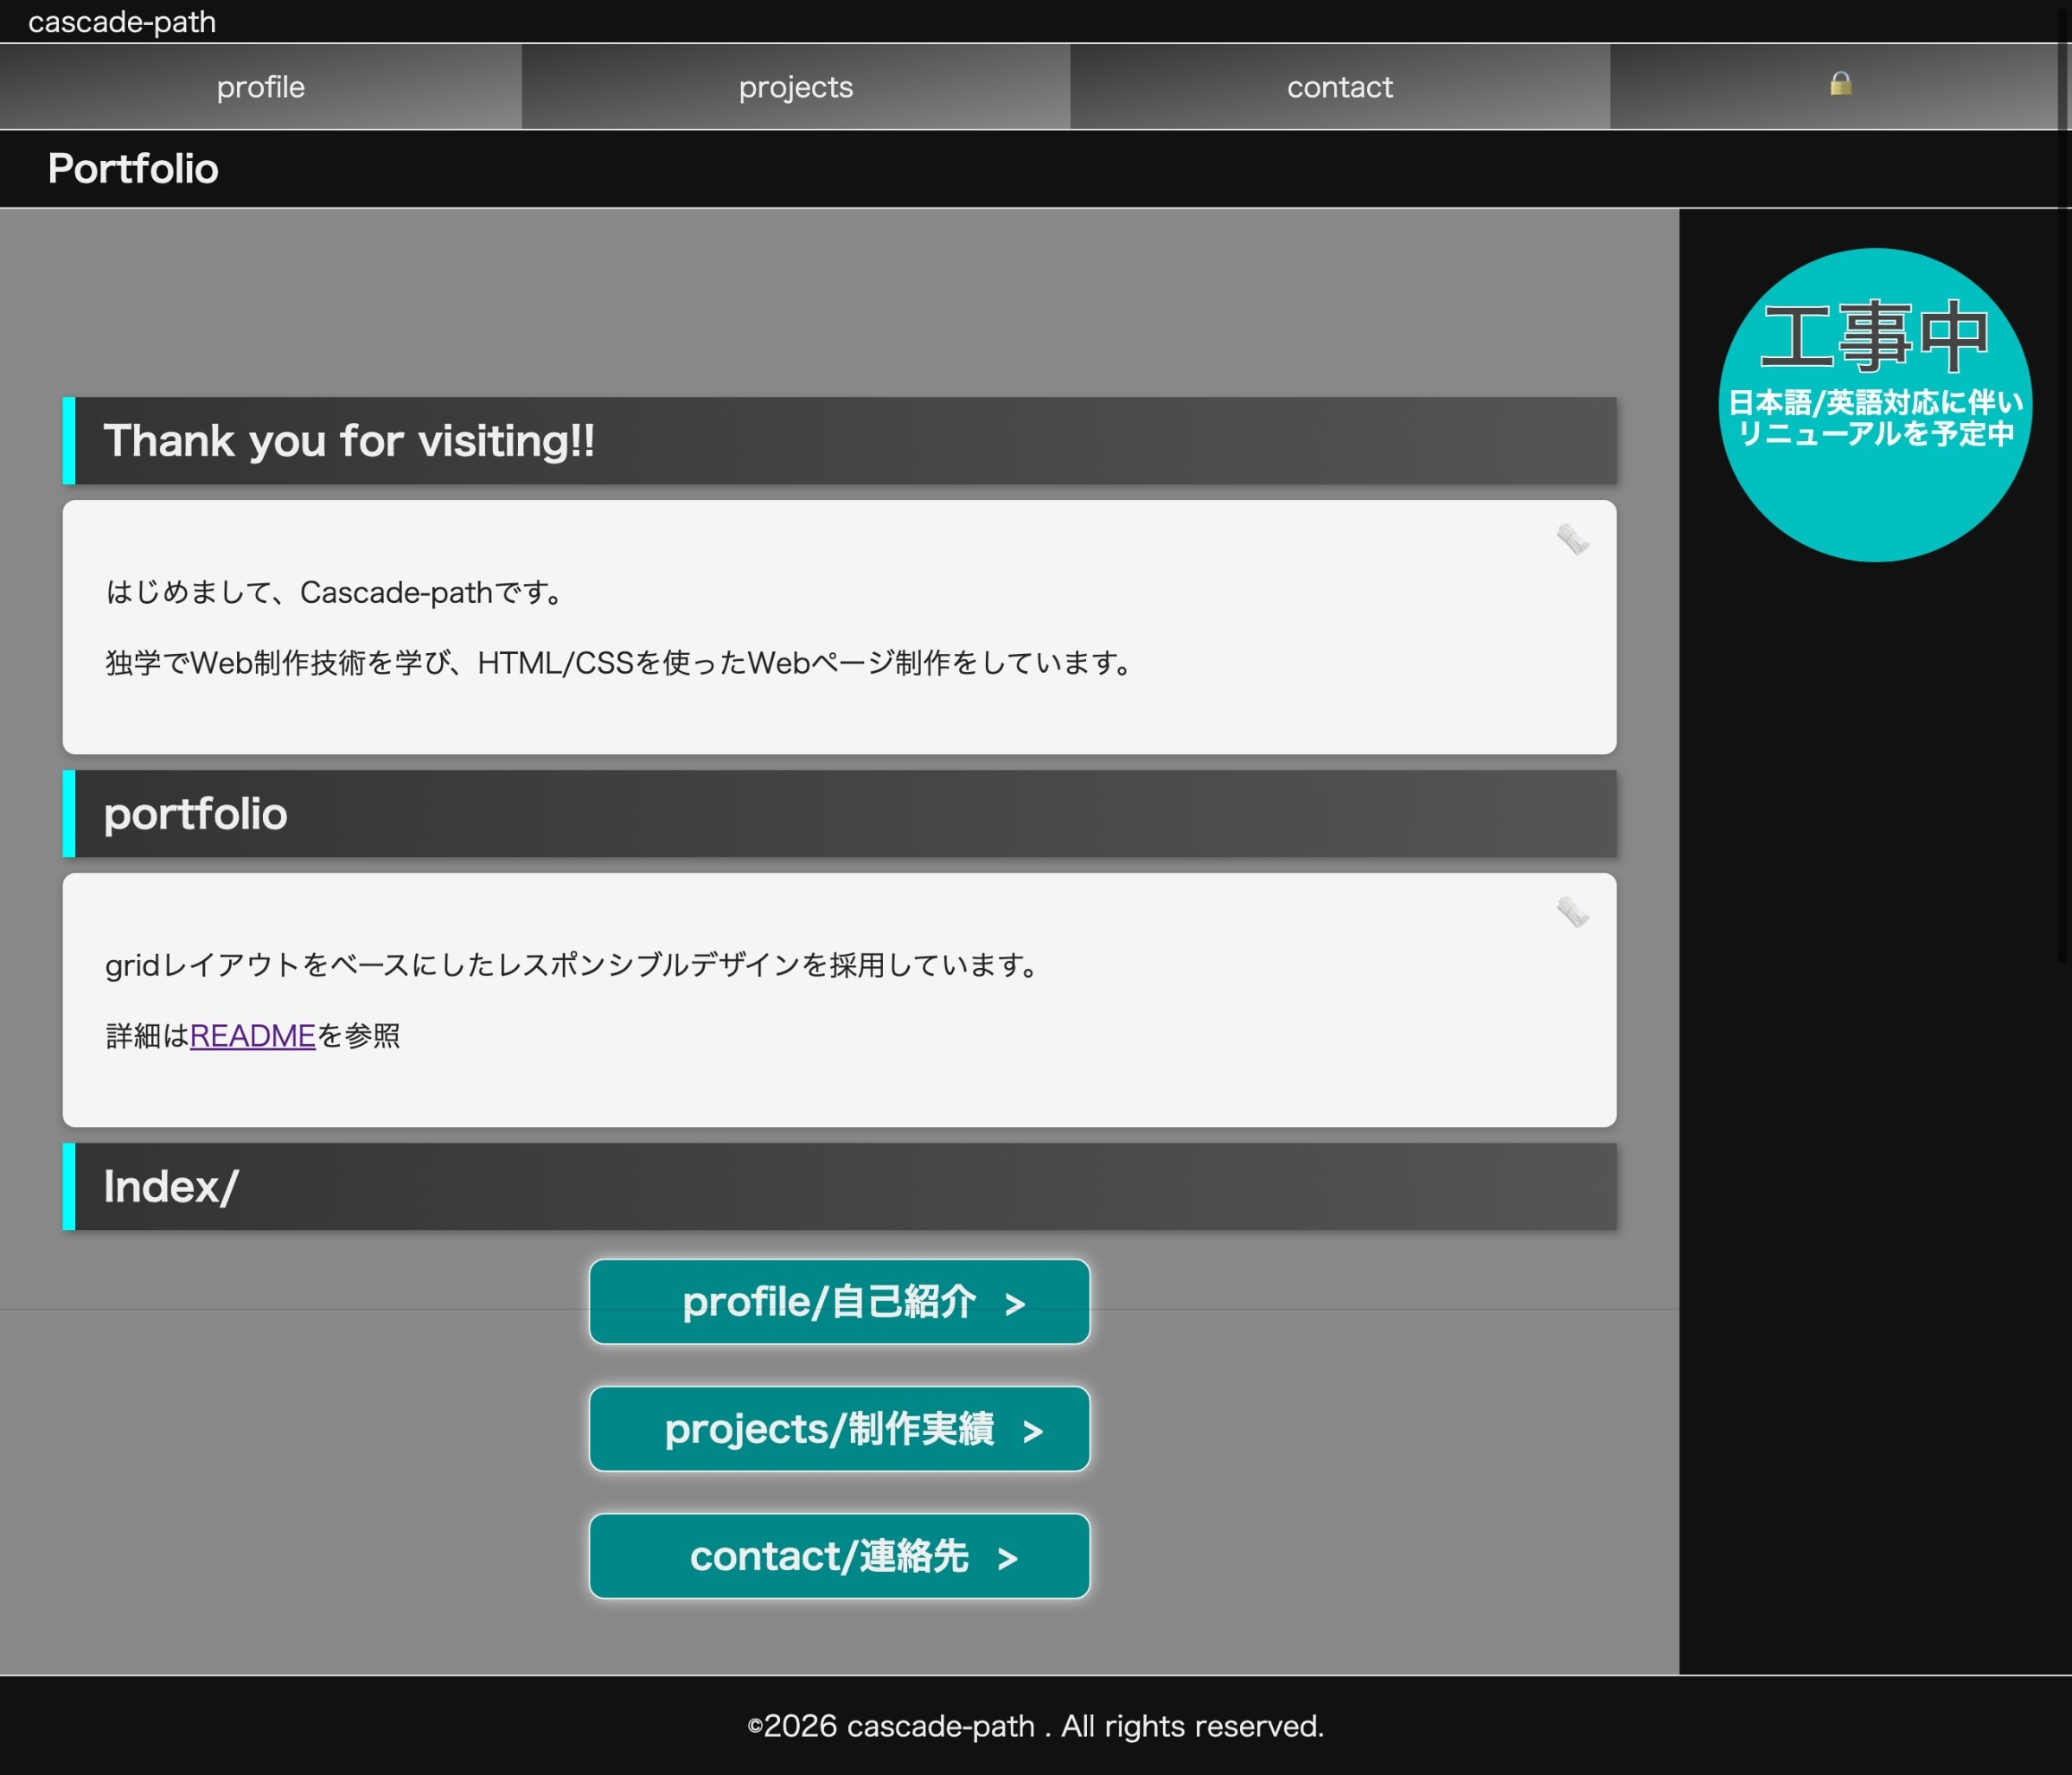Click the pin icon on portfolio card

point(1572,912)
